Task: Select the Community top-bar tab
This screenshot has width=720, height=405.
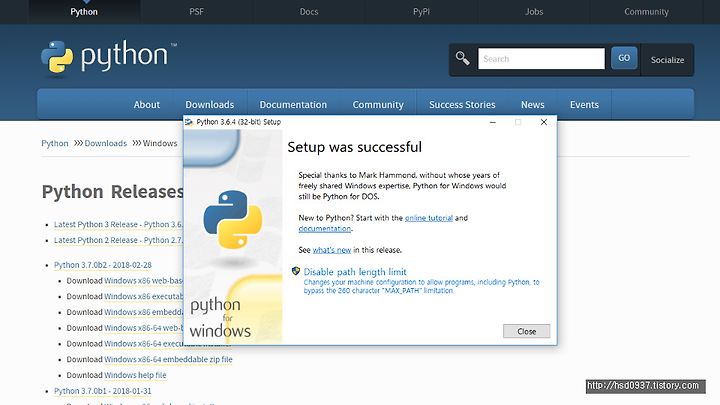Action: pyautogui.click(x=646, y=11)
